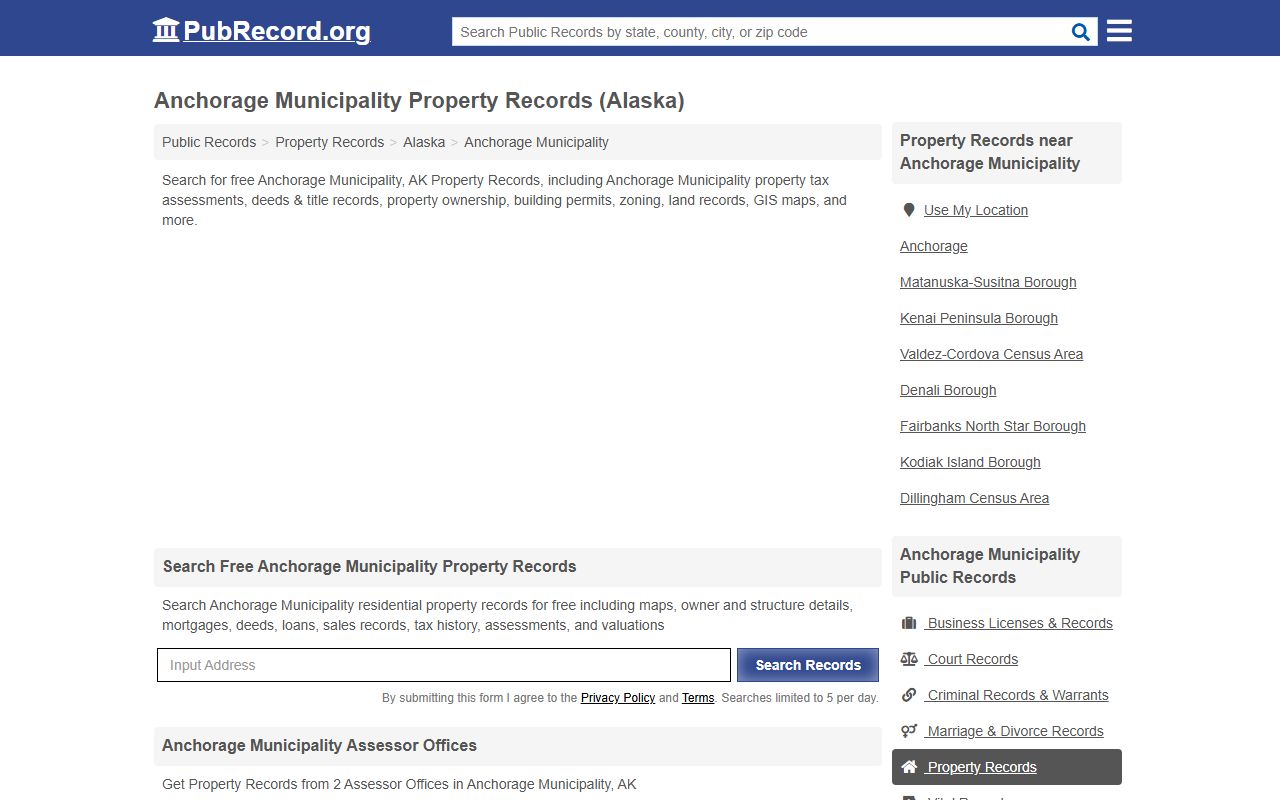Open Marriage & Divorce Records link

[1016, 731]
